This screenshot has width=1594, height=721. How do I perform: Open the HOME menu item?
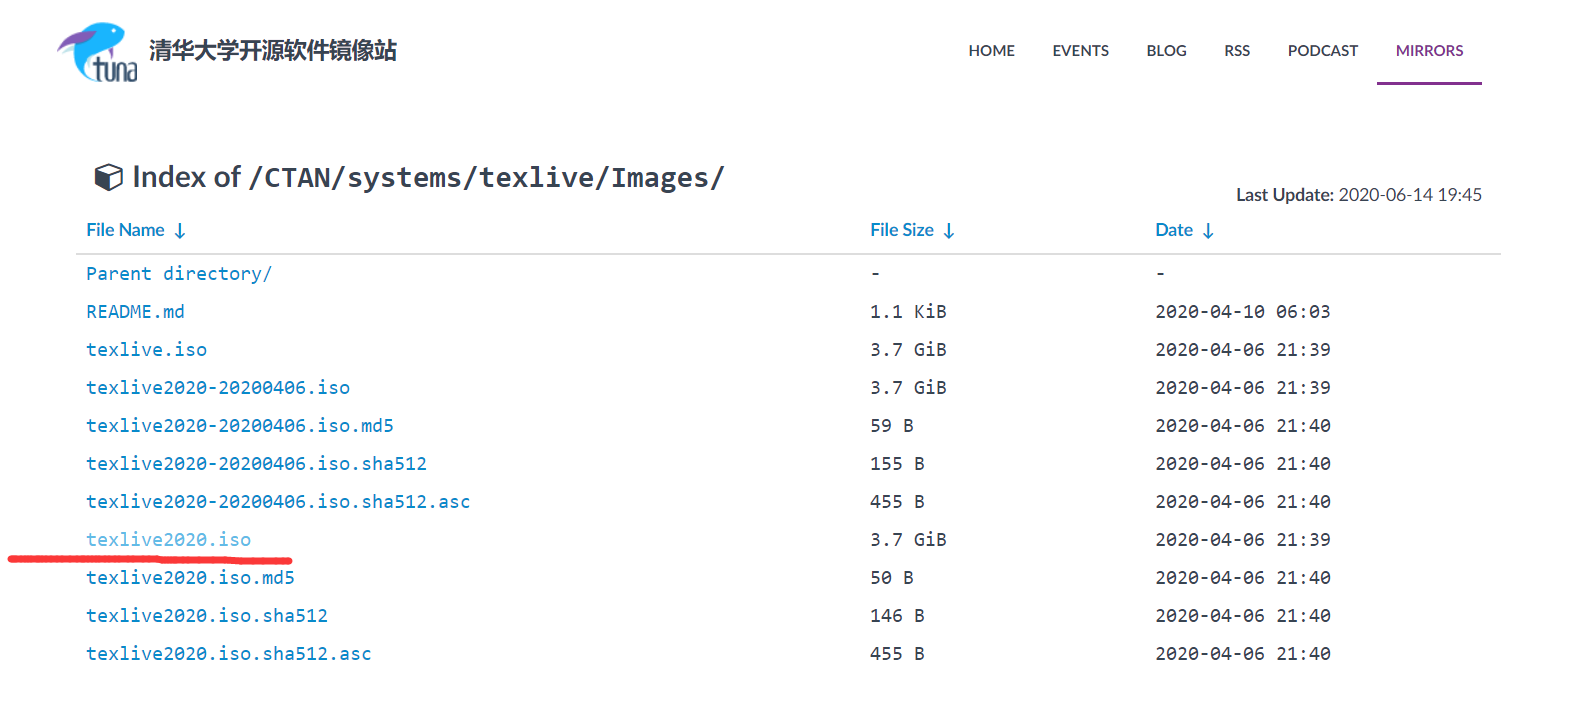(x=991, y=51)
